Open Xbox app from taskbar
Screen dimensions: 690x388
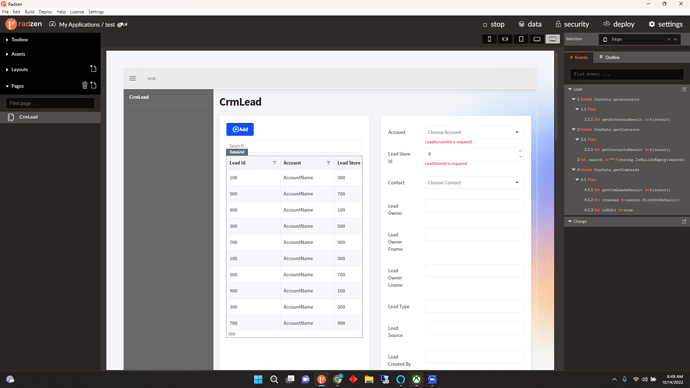click(416, 379)
